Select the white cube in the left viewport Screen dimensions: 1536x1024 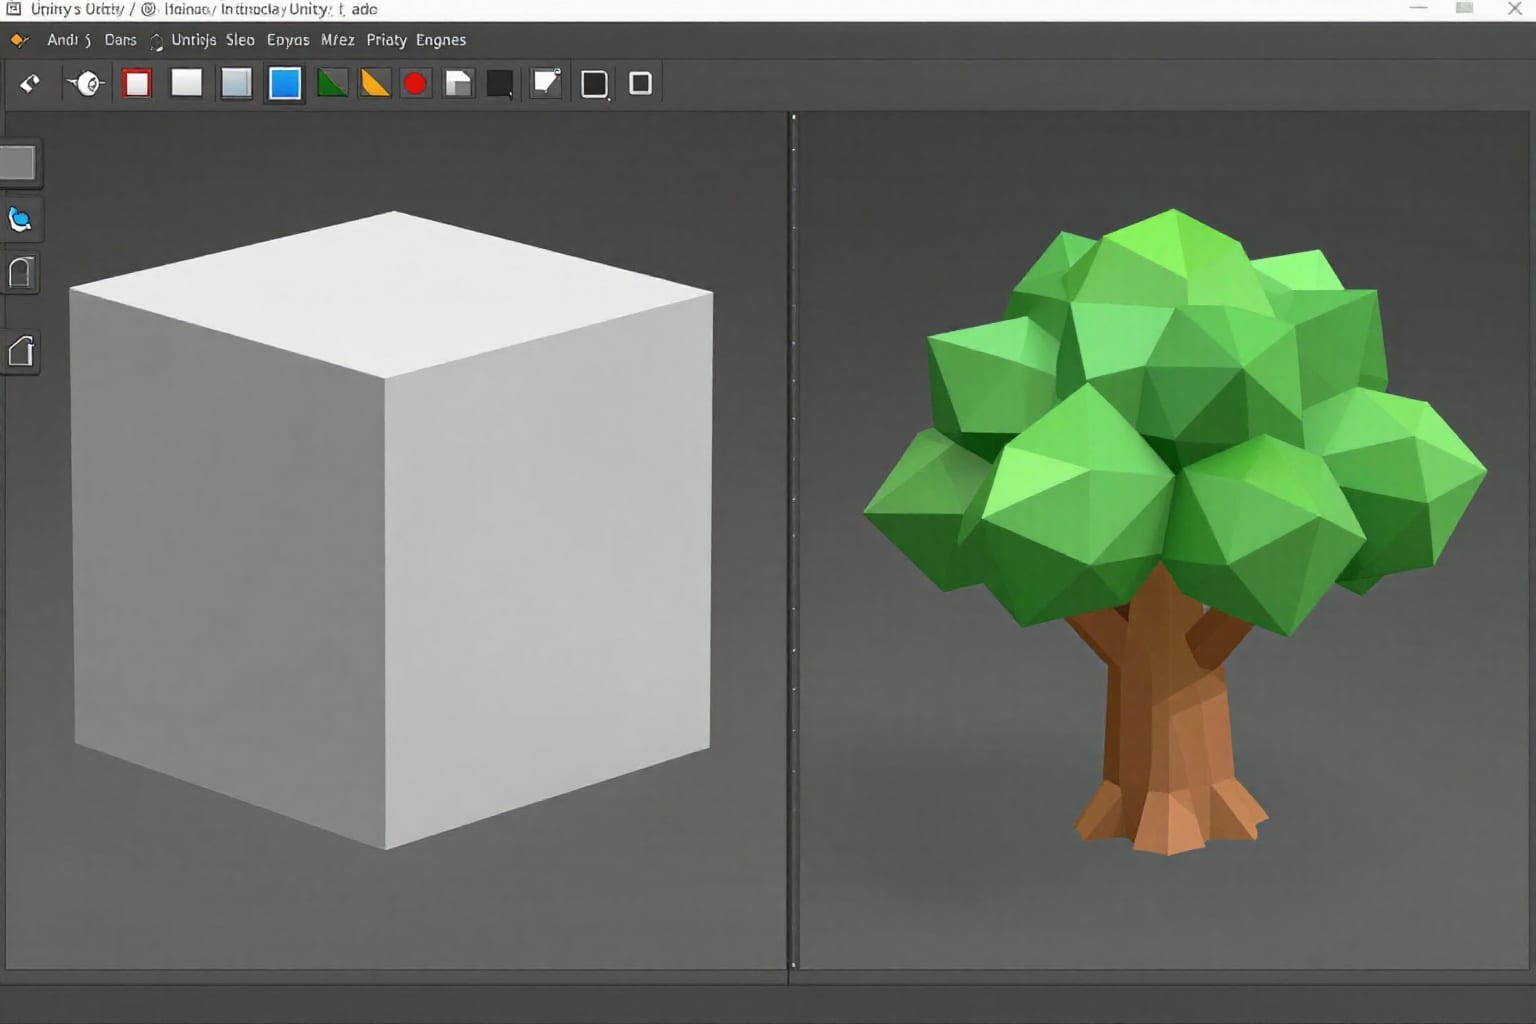point(391,530)
